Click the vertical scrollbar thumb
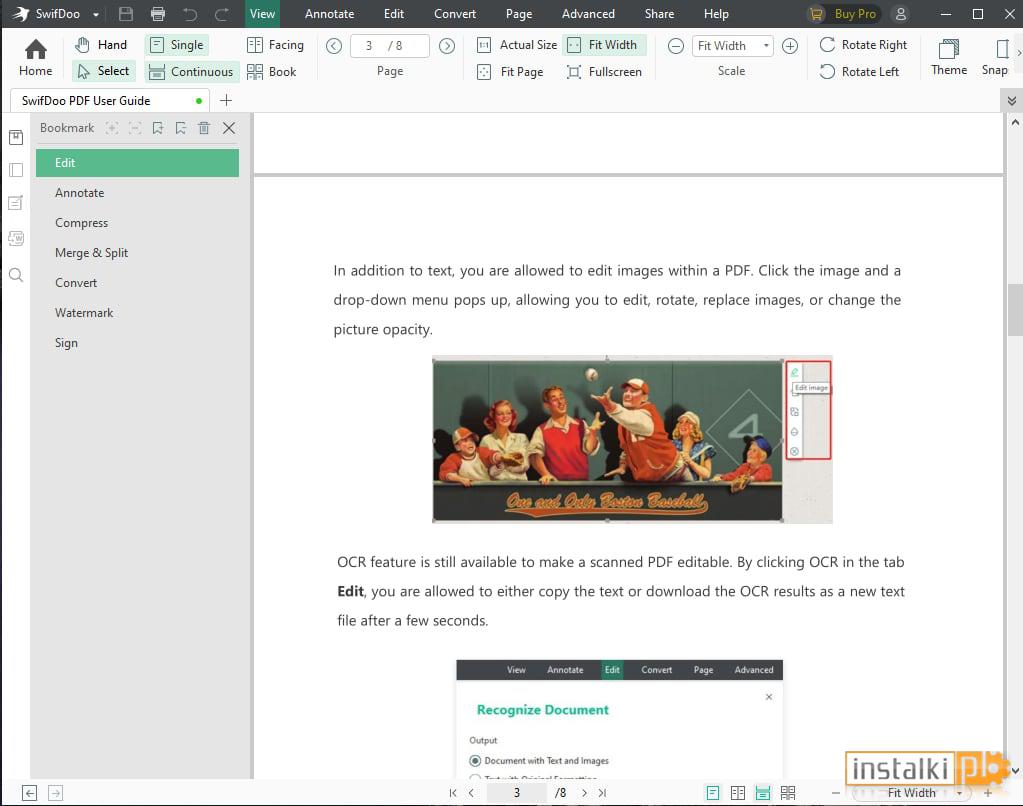The width and height of the screenshot is (1023, 806). tap(1015, 310)
